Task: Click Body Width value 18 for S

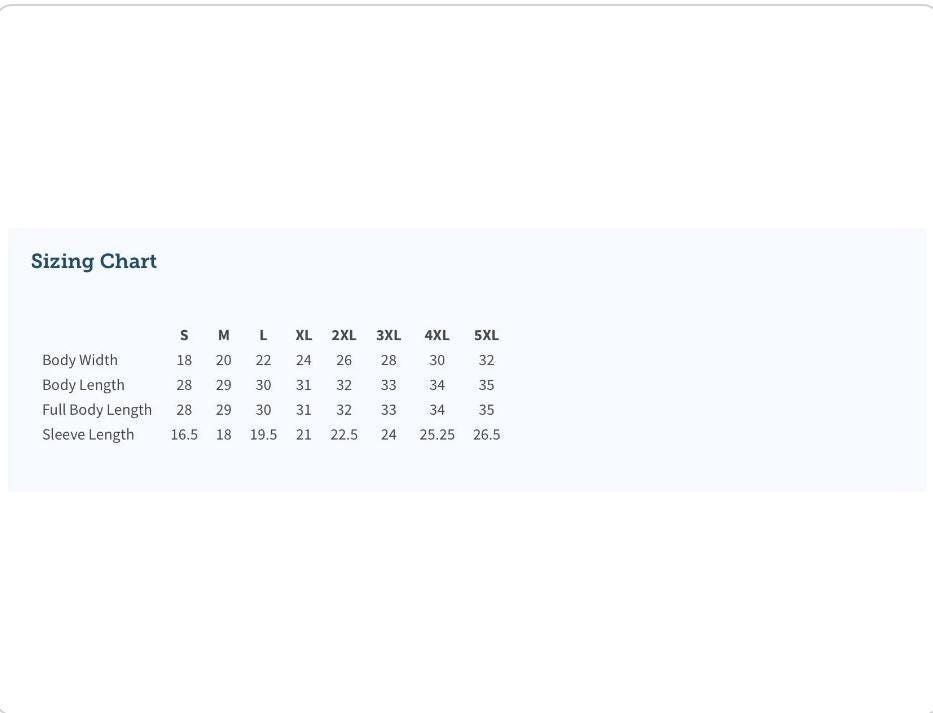Action: [x=184, y=360]
